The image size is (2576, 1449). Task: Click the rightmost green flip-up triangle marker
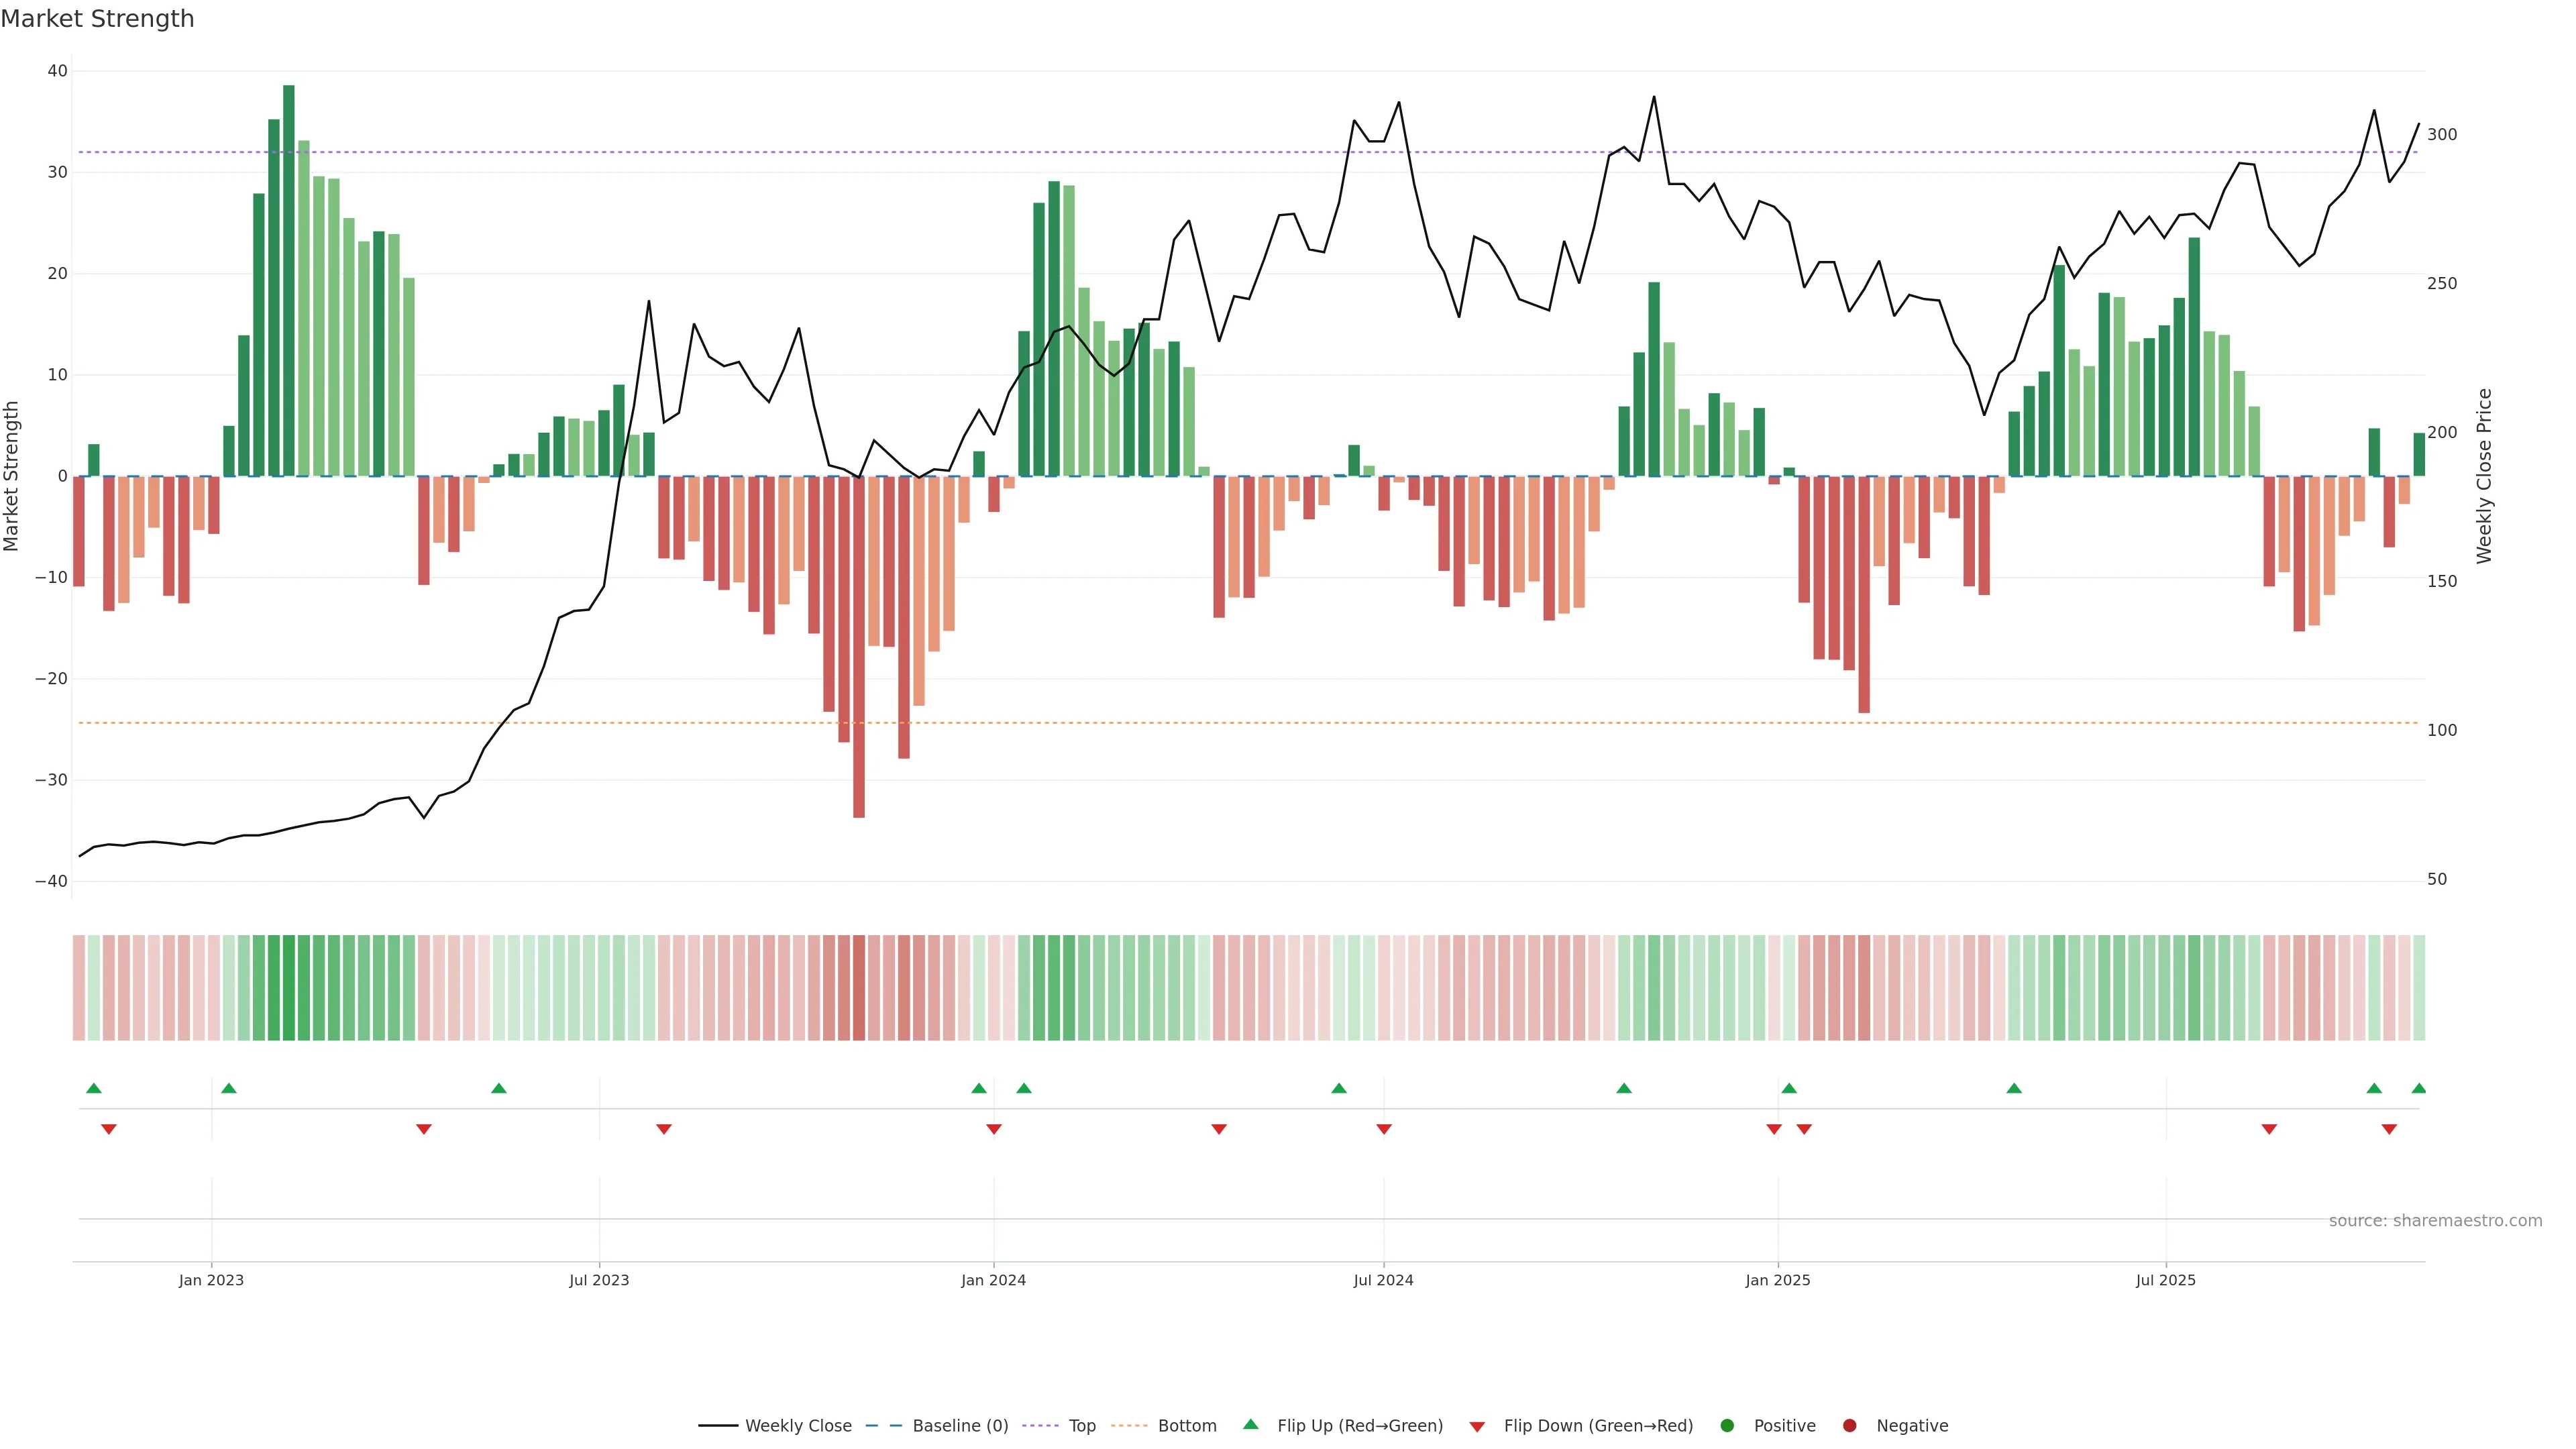coord(2418,1088)
